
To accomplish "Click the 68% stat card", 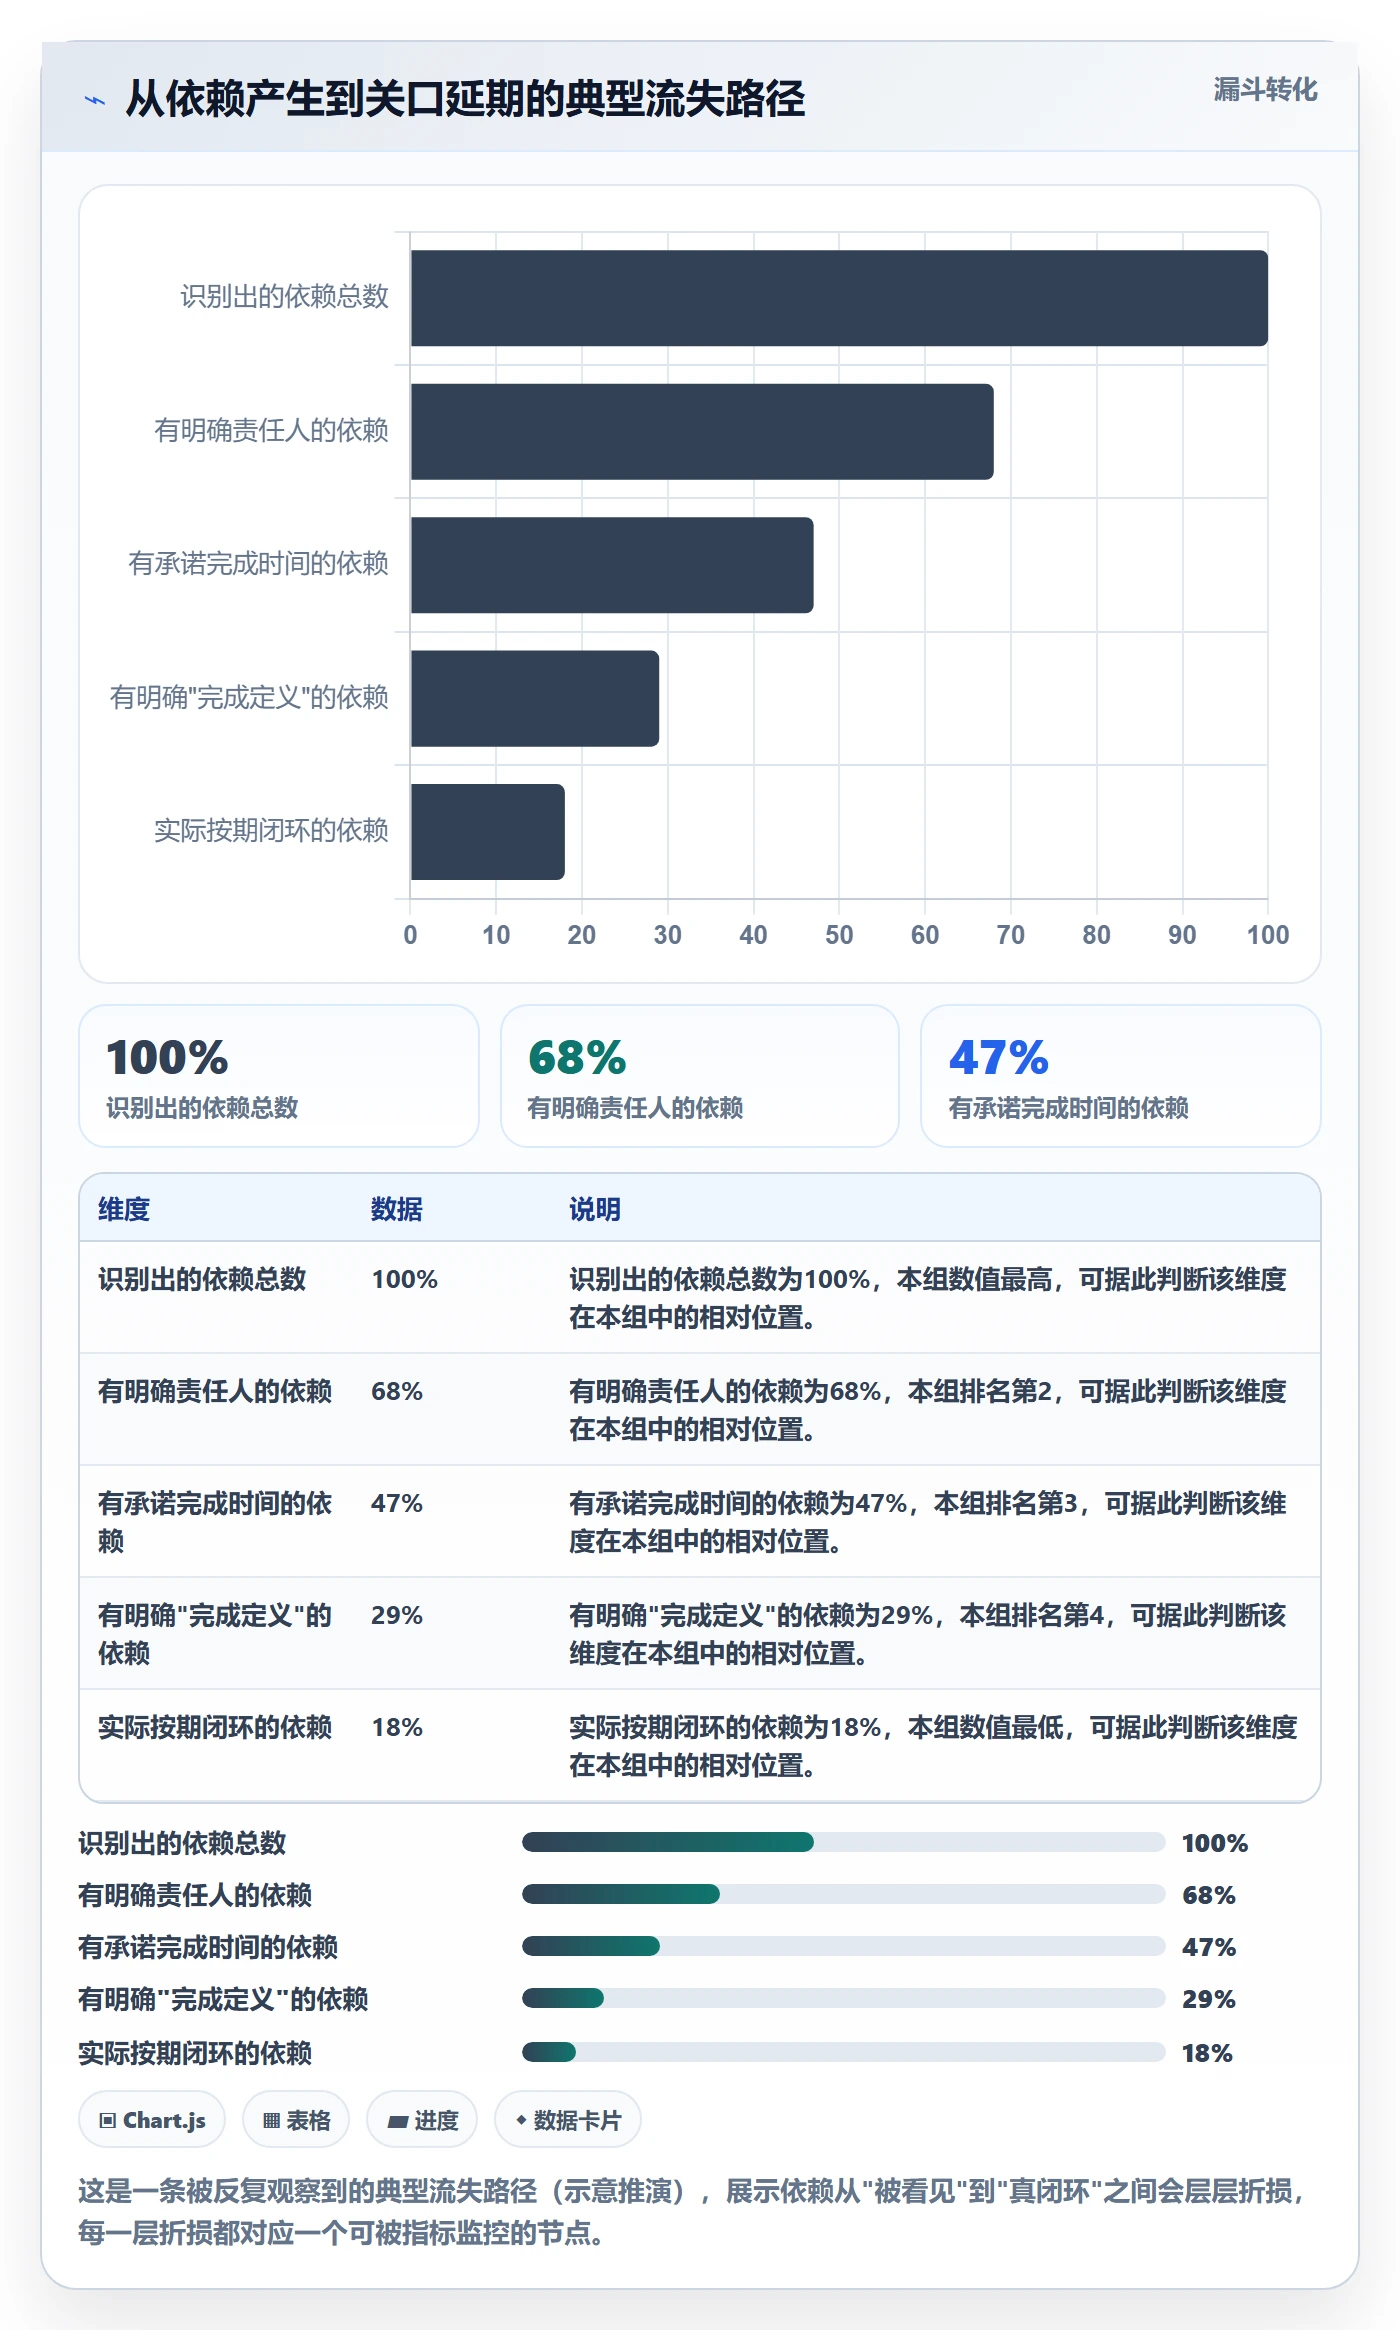I will point(700,1076).
